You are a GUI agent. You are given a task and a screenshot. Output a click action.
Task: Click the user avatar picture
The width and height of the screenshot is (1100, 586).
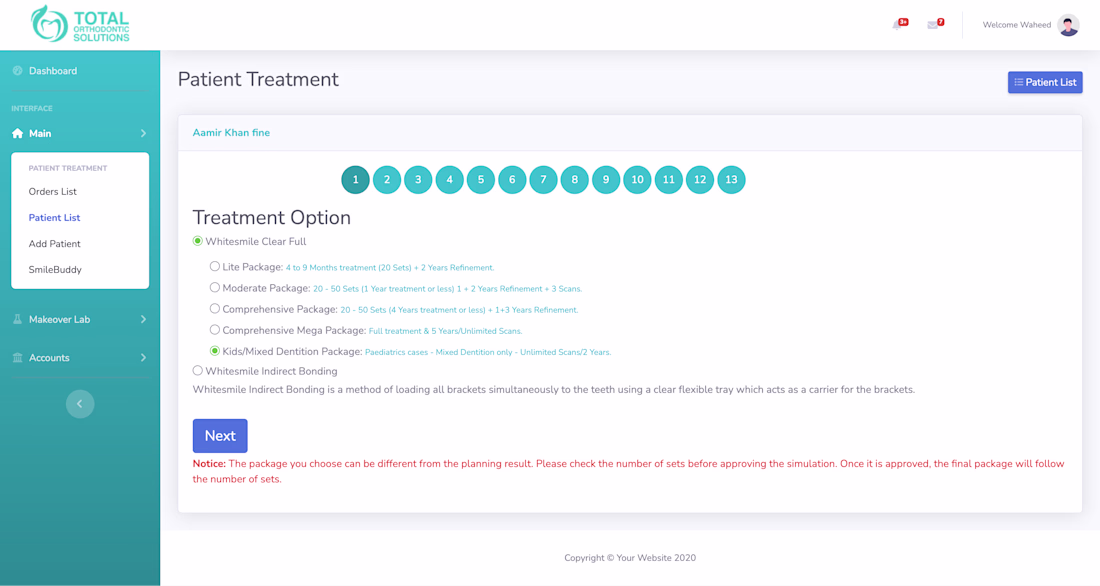[1068, 25]
